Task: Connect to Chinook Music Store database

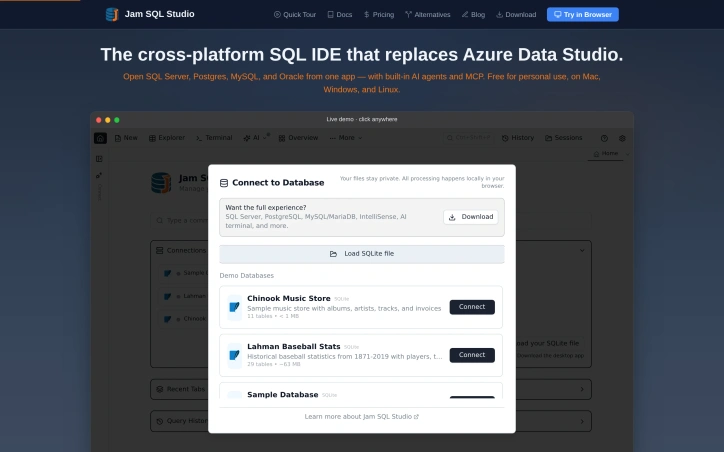Action: [x=472, y=307]
